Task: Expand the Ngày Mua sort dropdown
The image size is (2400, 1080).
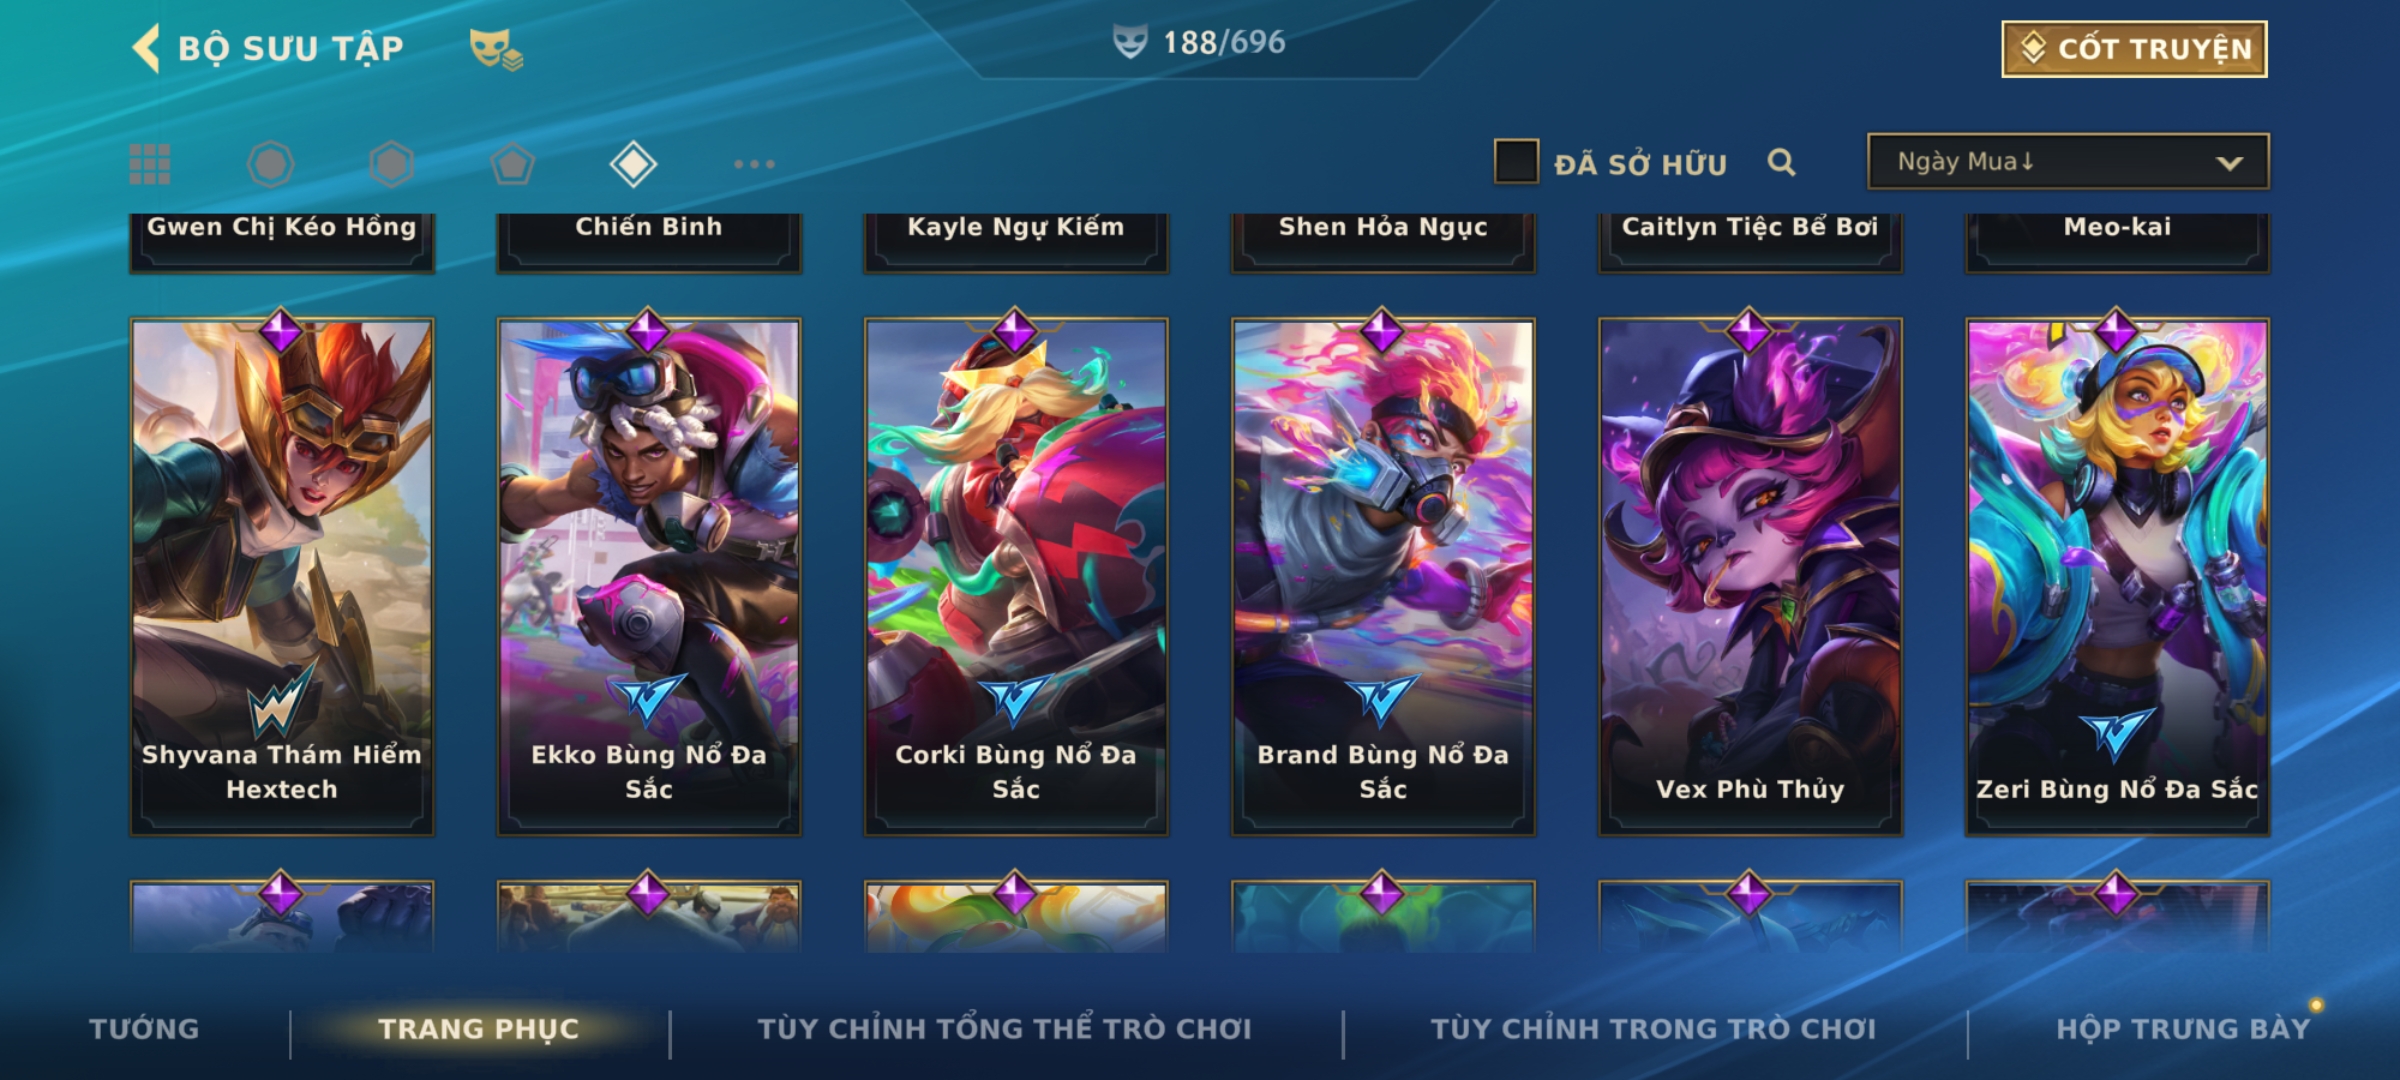Action: [2068, 161]
